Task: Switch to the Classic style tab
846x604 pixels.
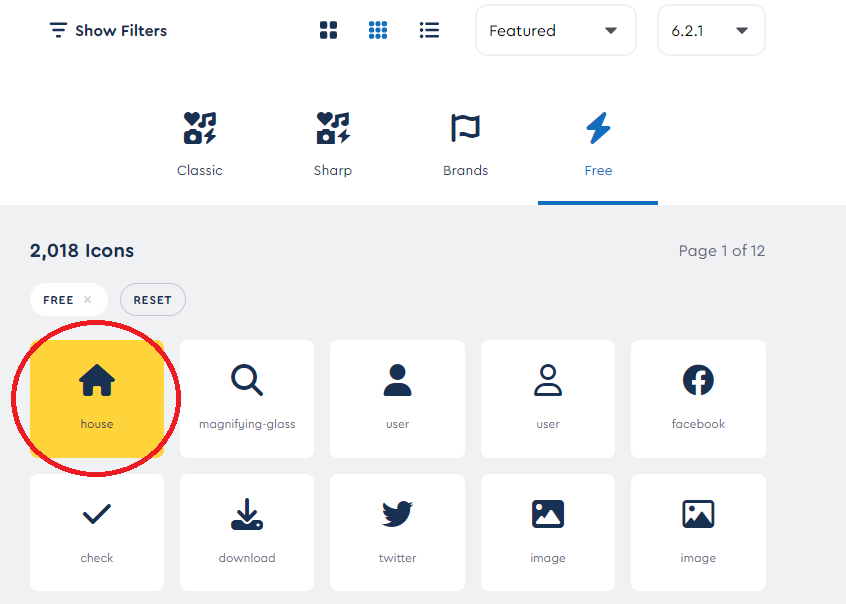Action: pyautogui.click(x=200, y=145)
